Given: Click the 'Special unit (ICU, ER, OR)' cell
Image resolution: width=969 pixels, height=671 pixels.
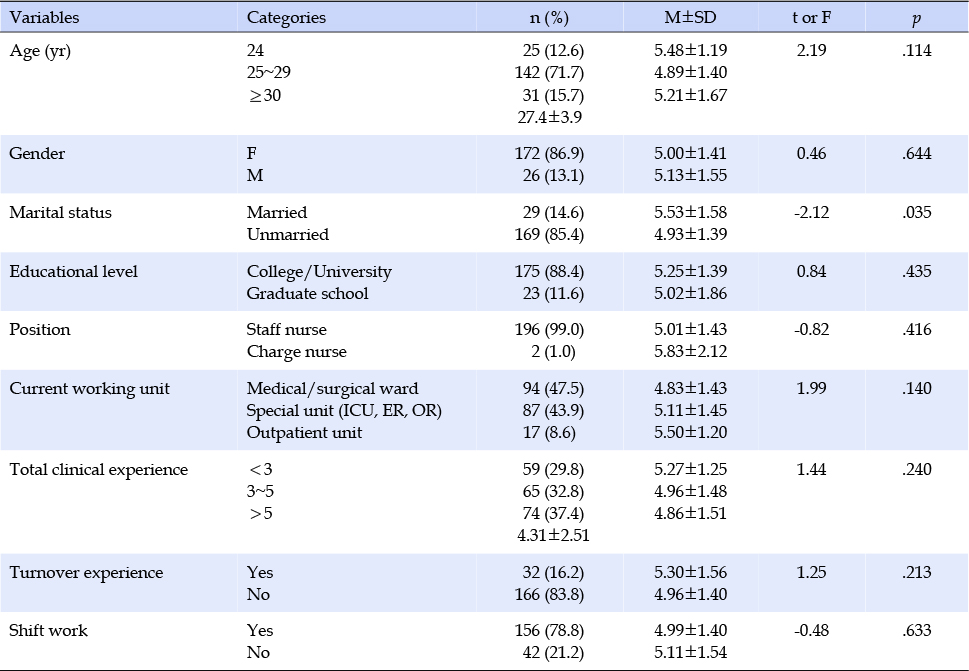Looking at the screenshot, I should pyautogui.click(x=344, y=410).
